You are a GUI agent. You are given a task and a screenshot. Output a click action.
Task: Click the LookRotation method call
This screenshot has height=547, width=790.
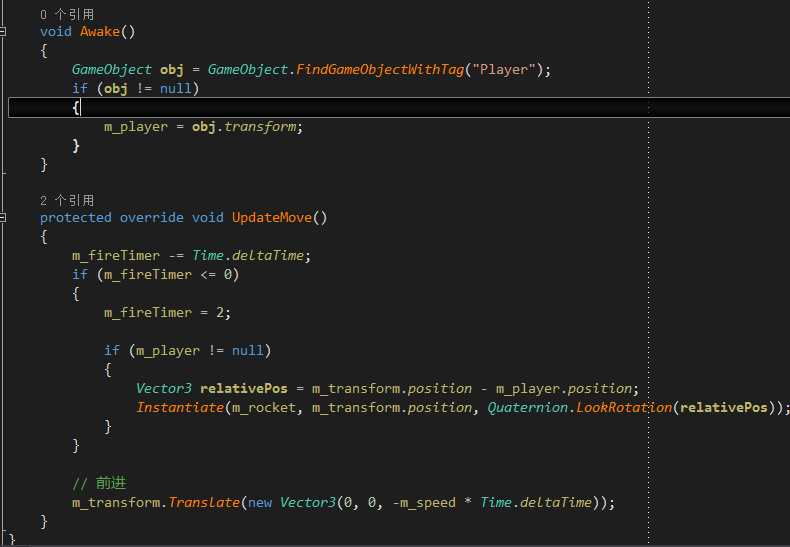click(624, 407)
